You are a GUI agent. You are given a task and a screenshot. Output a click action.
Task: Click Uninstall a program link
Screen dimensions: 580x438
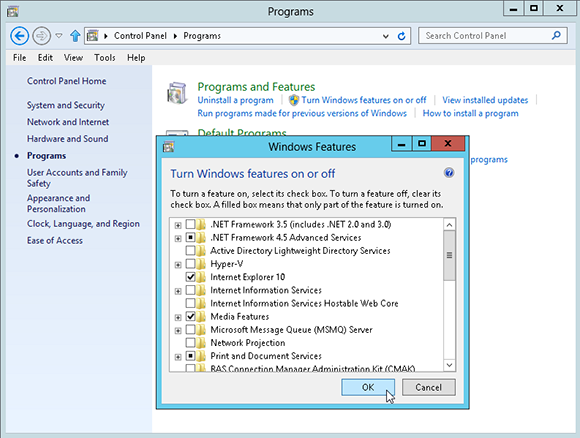tap(236, 100)
